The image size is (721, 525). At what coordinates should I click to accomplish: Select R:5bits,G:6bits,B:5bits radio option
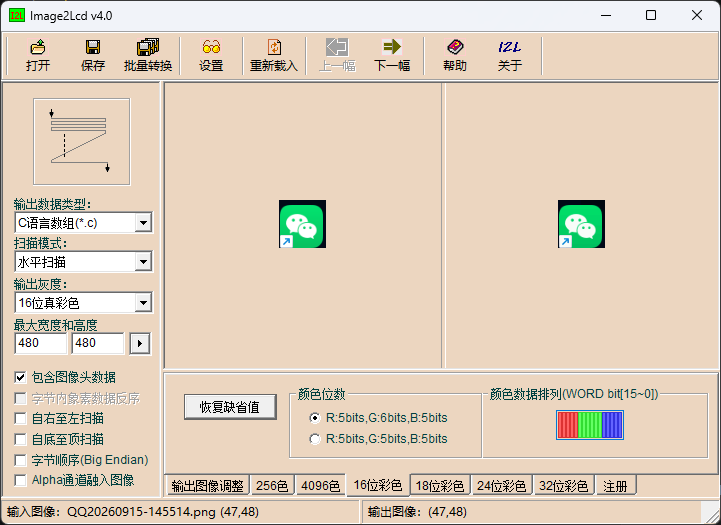(315, 418)
